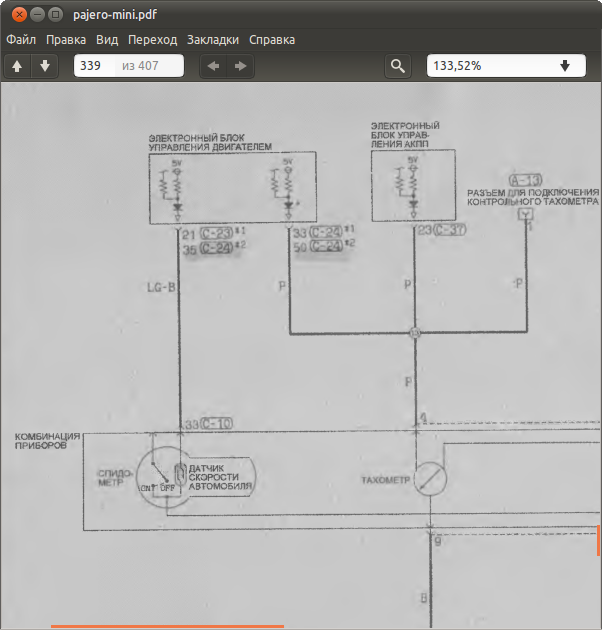This screenshot has height=630, width=602.
Task: Click the Тахометр gauge symbol in the diagram
Action: coord(430,479)
